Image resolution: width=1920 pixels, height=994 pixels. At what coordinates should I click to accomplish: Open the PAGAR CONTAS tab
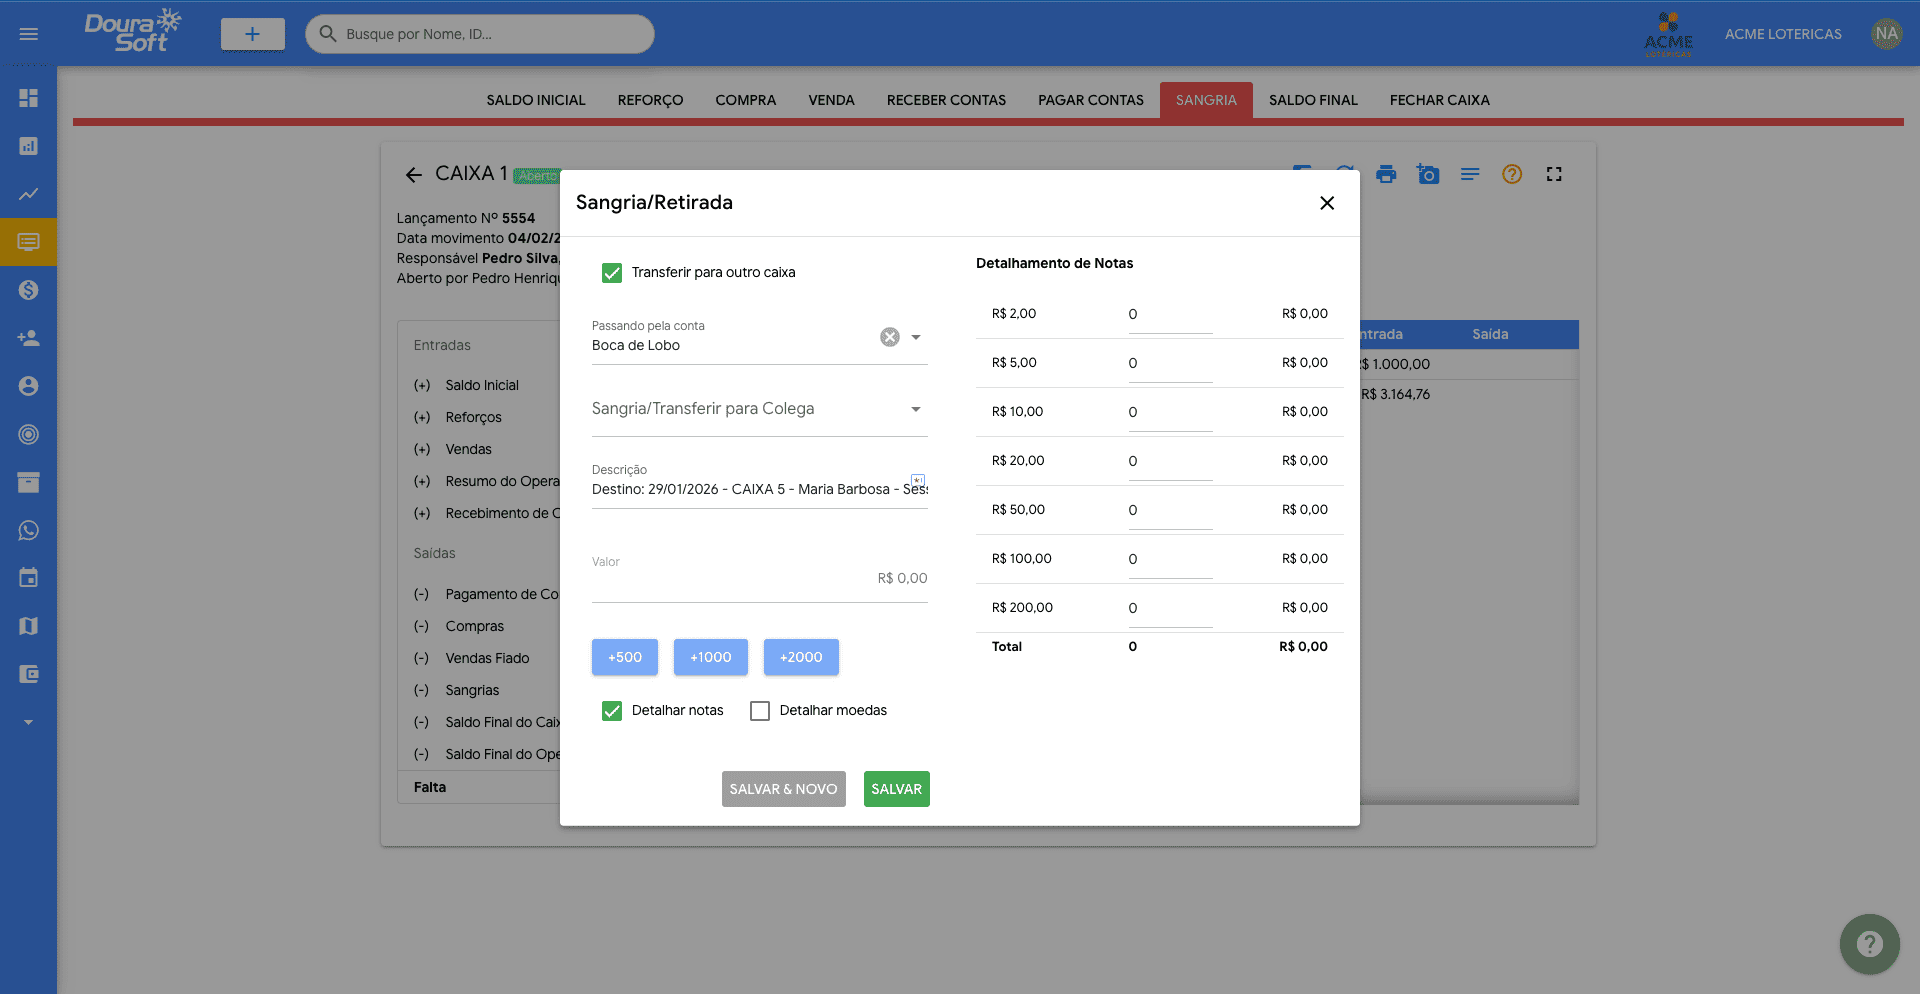pyautogui.click(x=1090, y=100)
